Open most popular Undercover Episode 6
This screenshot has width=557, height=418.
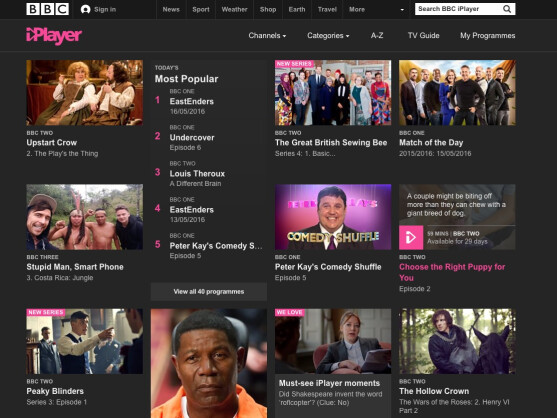(192, 138)
